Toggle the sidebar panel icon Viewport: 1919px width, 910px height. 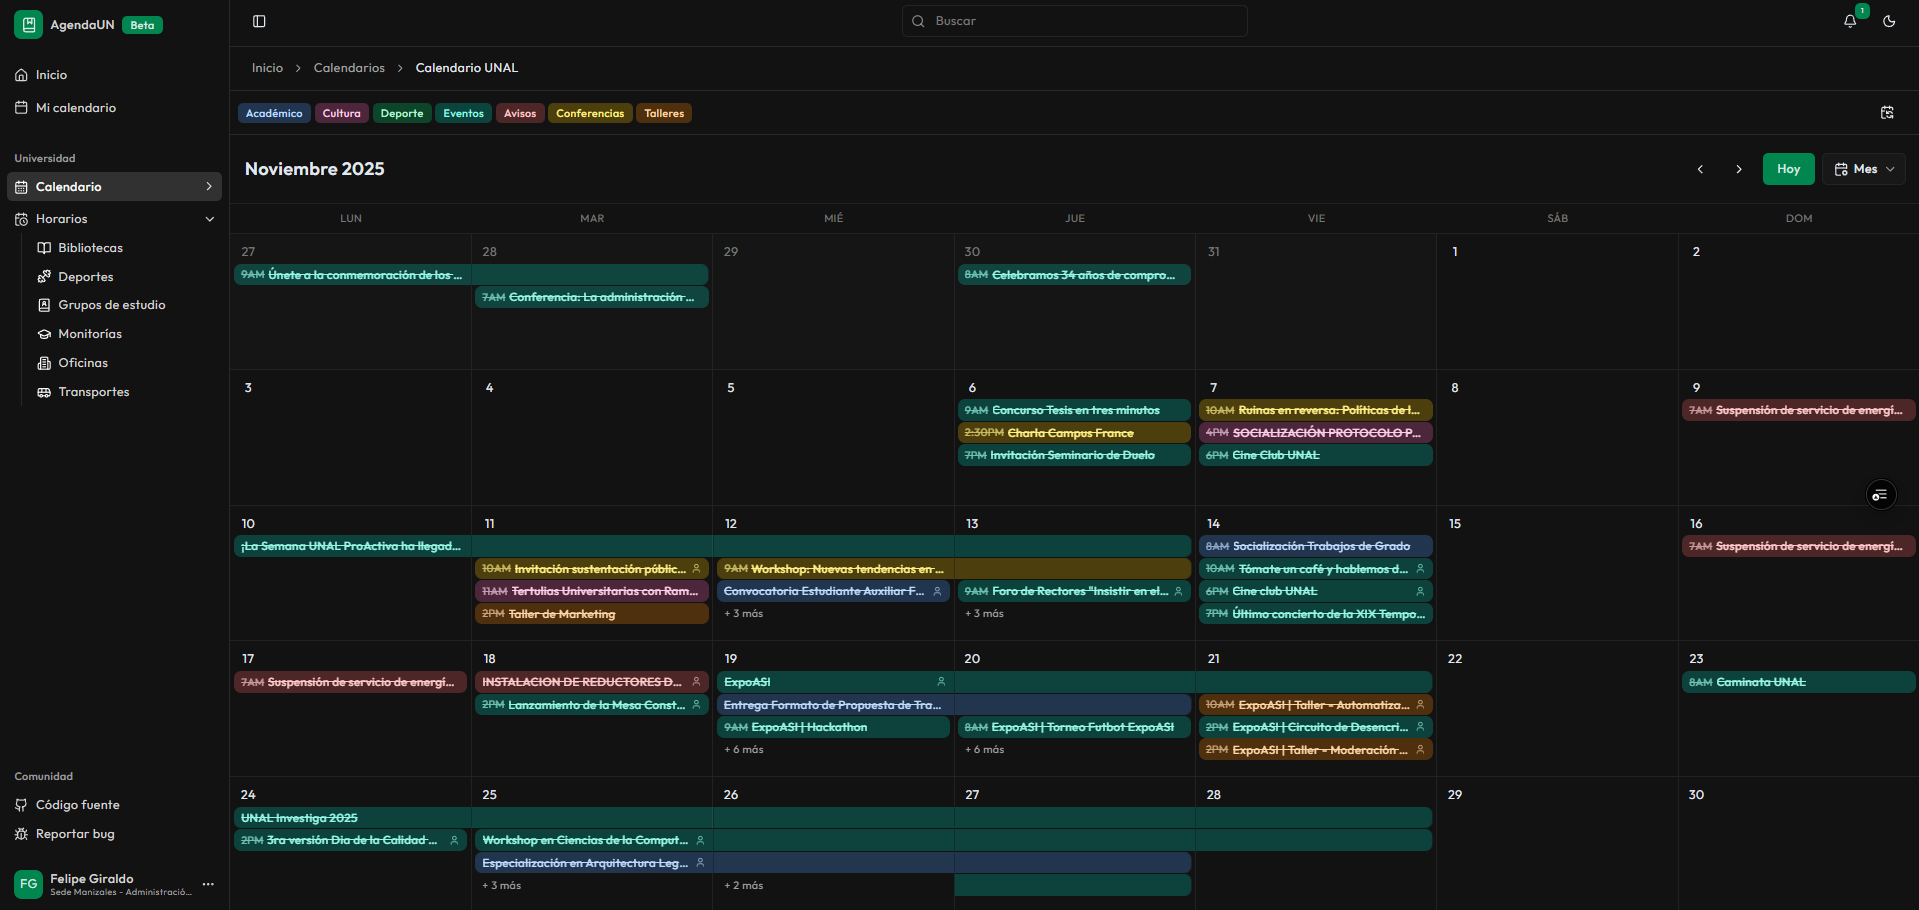point(259,21)
